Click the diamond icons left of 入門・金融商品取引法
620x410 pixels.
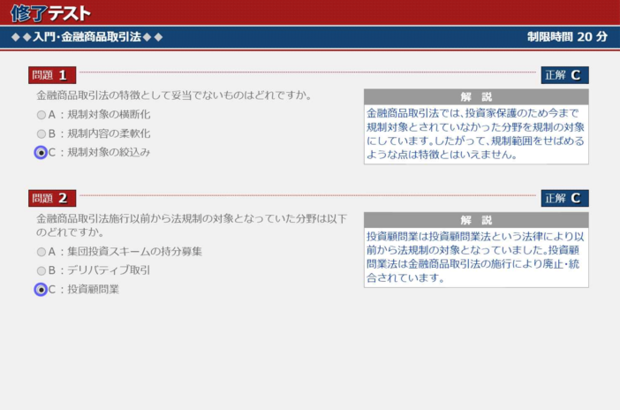click(19, 37)
